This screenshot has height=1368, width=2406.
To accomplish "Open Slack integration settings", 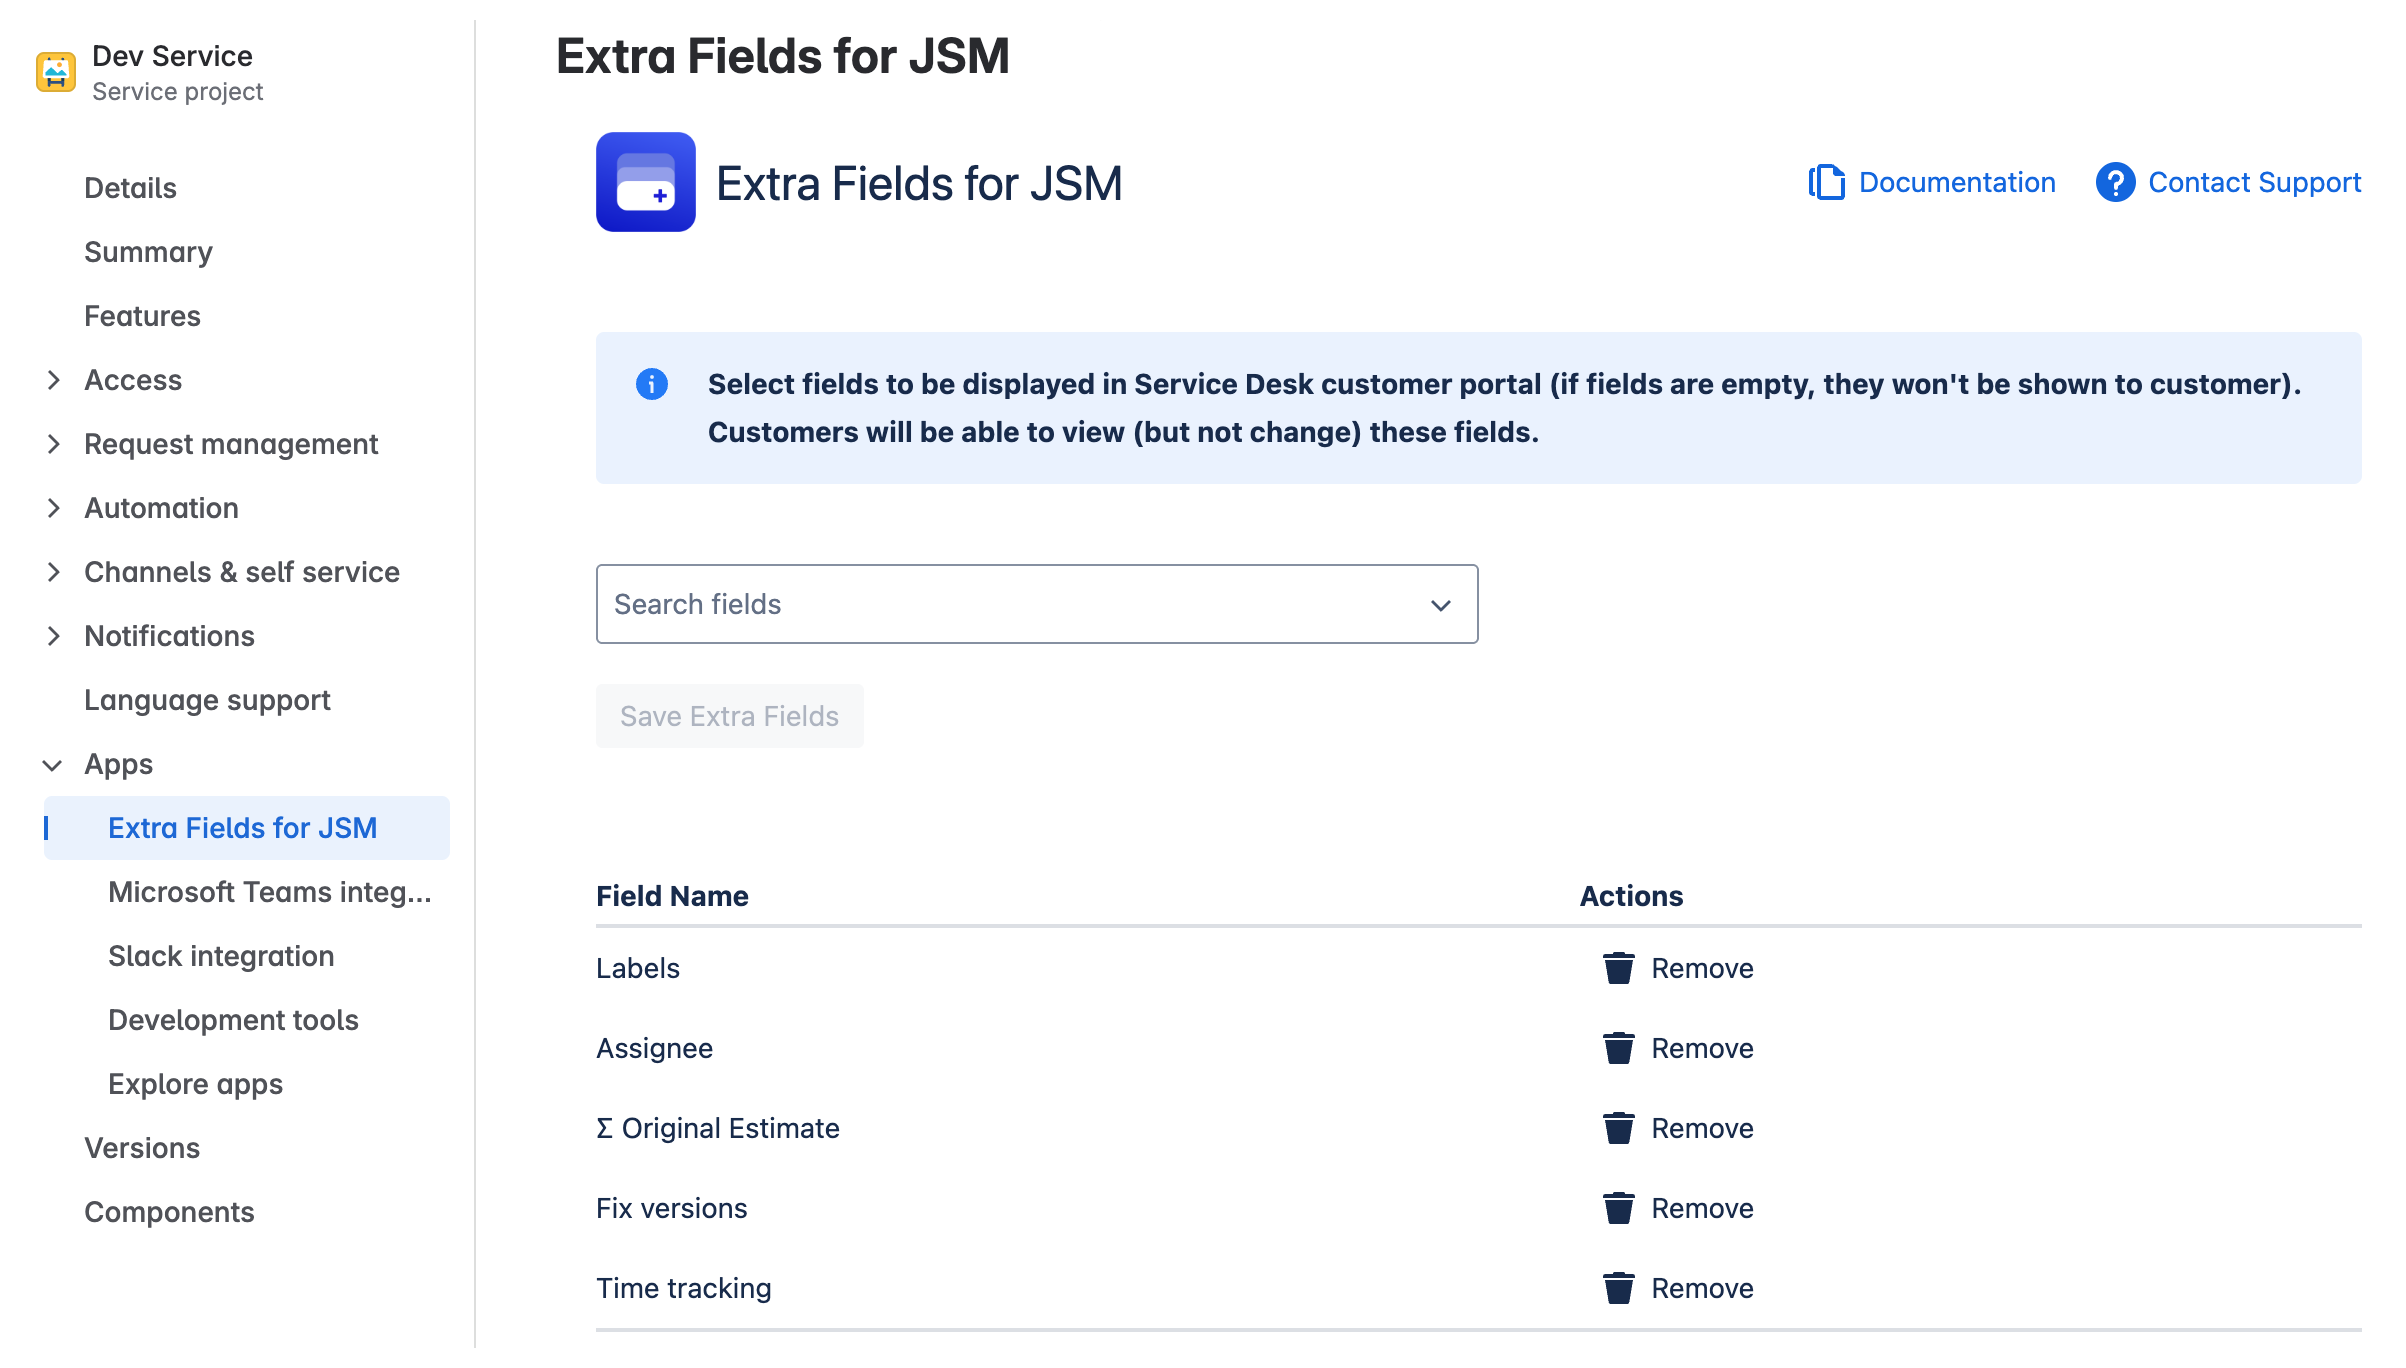I will point(221,956).
